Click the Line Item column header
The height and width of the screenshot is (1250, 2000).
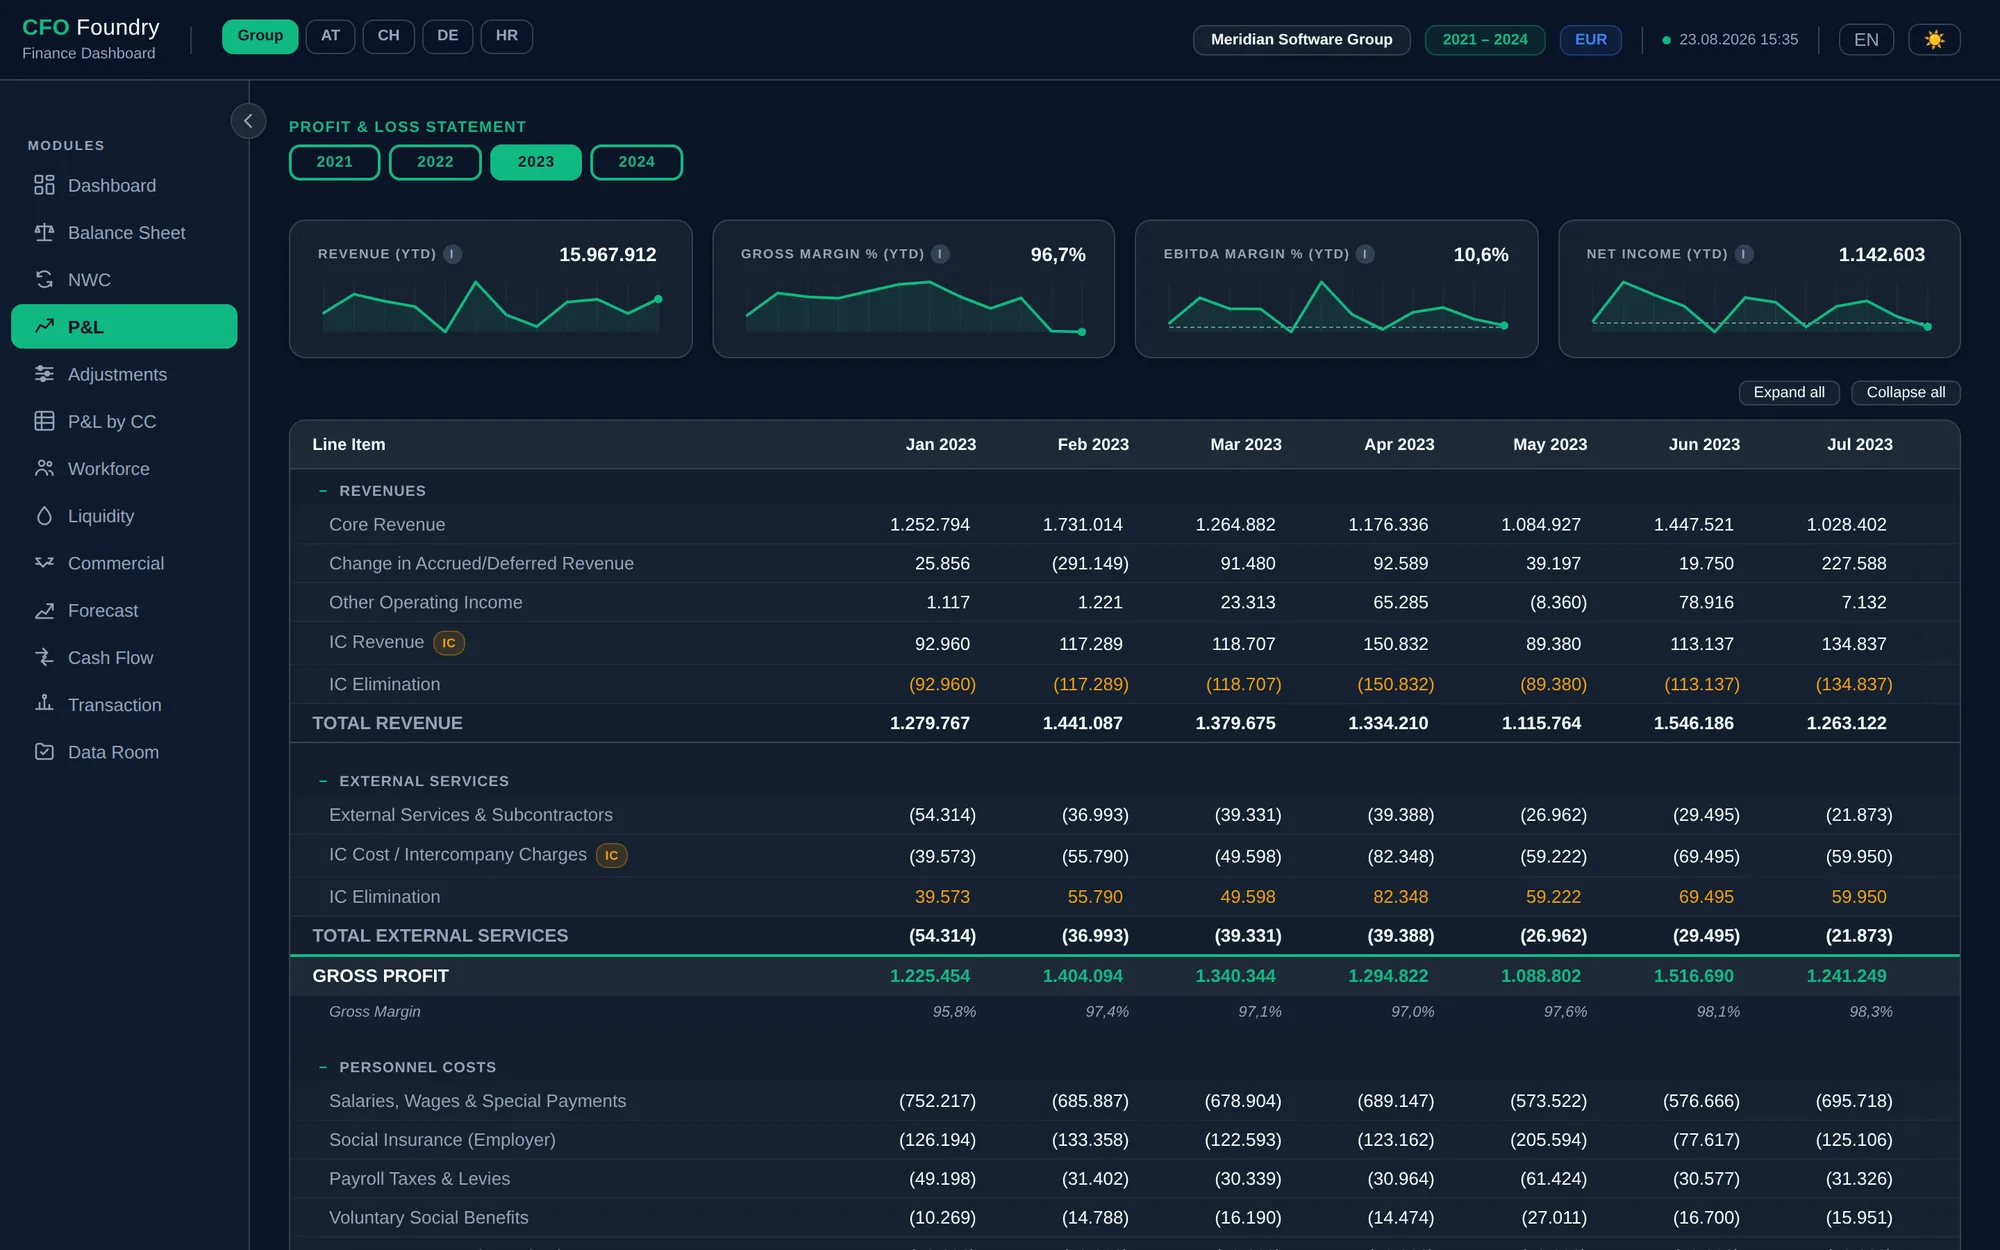348,444
